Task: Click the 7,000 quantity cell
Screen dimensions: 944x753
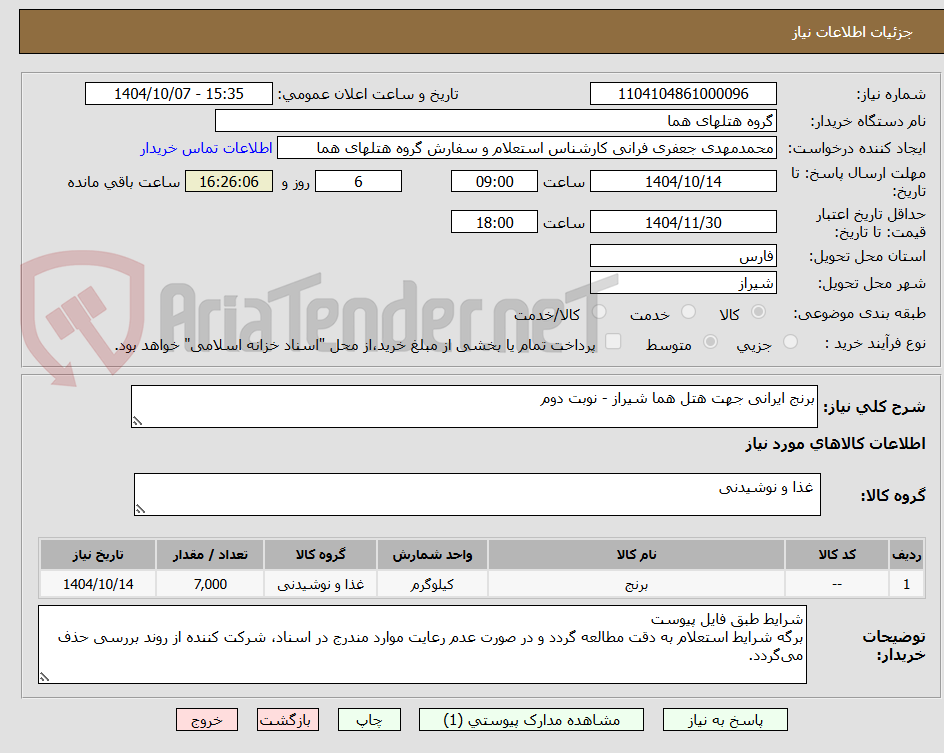Action: [x=210, y=584]
